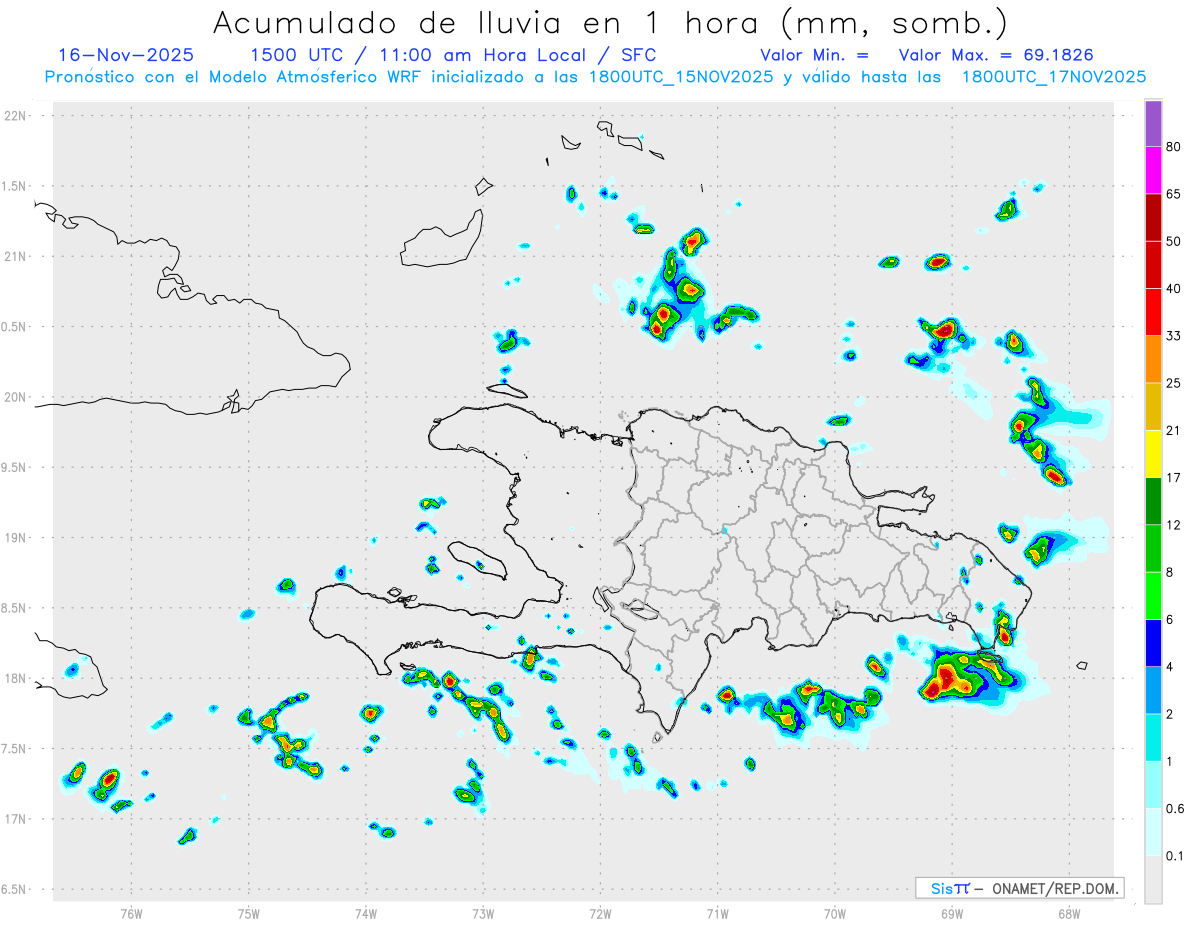
Task: Click the date text '16-Nov-2025'
Action: tap(126, 55)
